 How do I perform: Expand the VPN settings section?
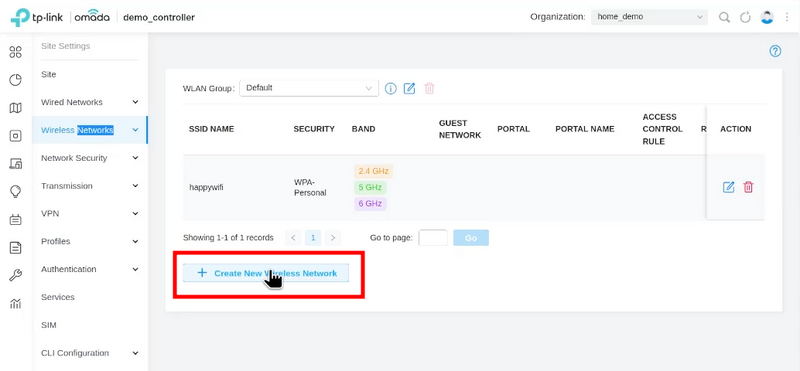click(90, 213)
